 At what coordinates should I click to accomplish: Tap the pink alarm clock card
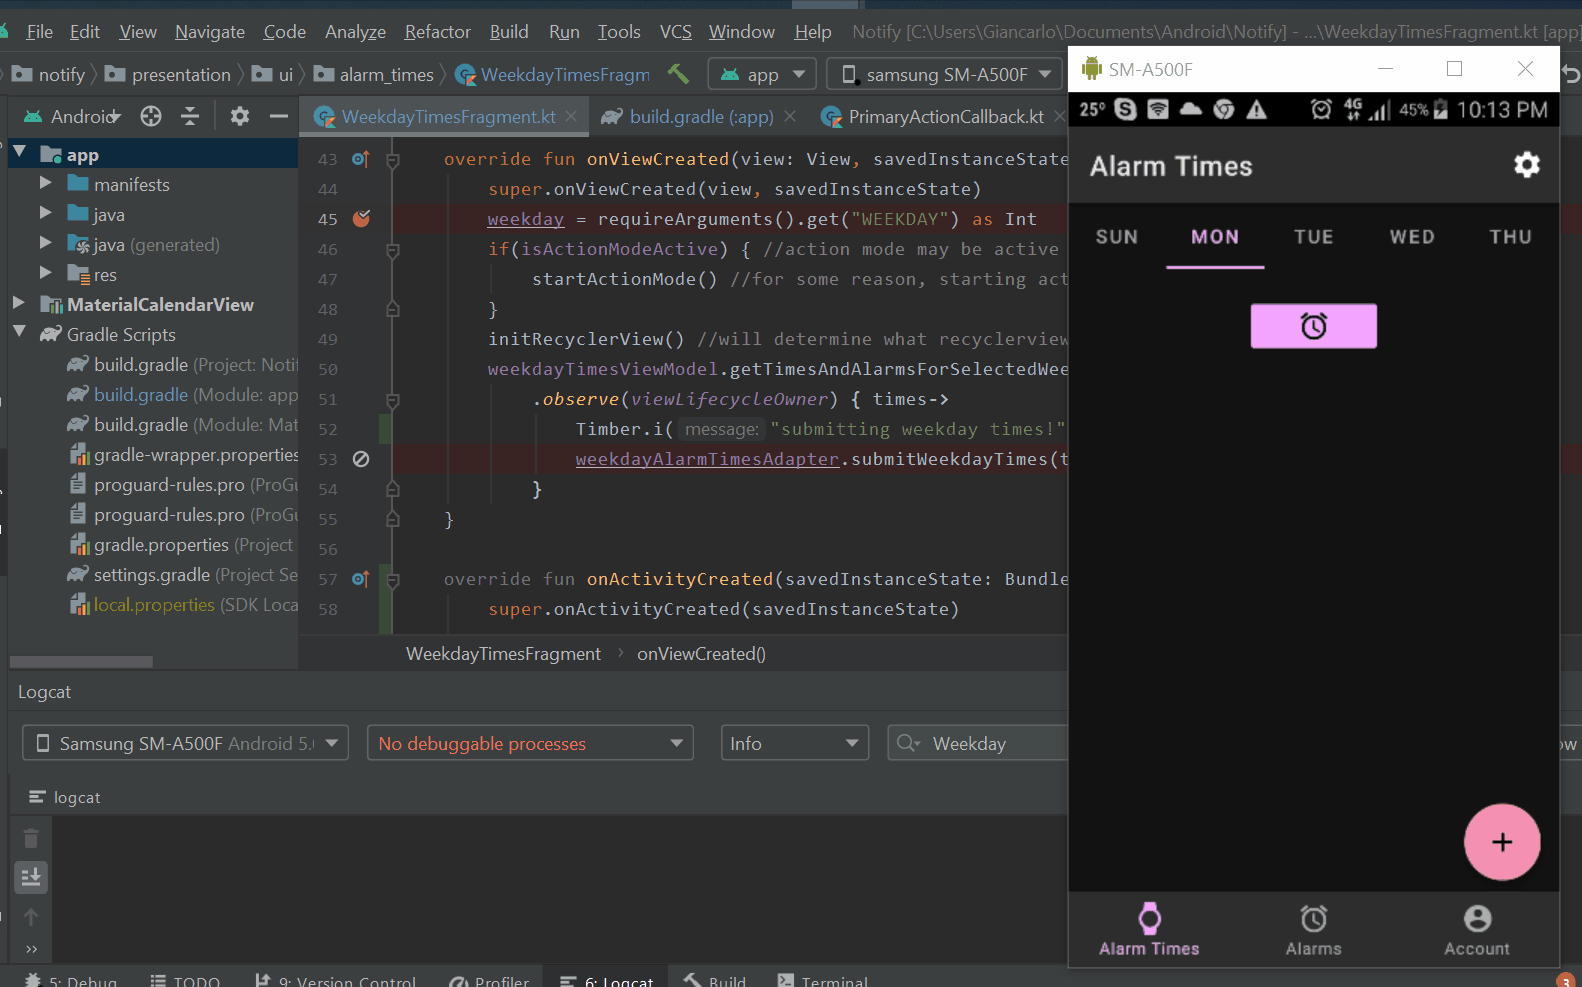tap(1313, 326)
